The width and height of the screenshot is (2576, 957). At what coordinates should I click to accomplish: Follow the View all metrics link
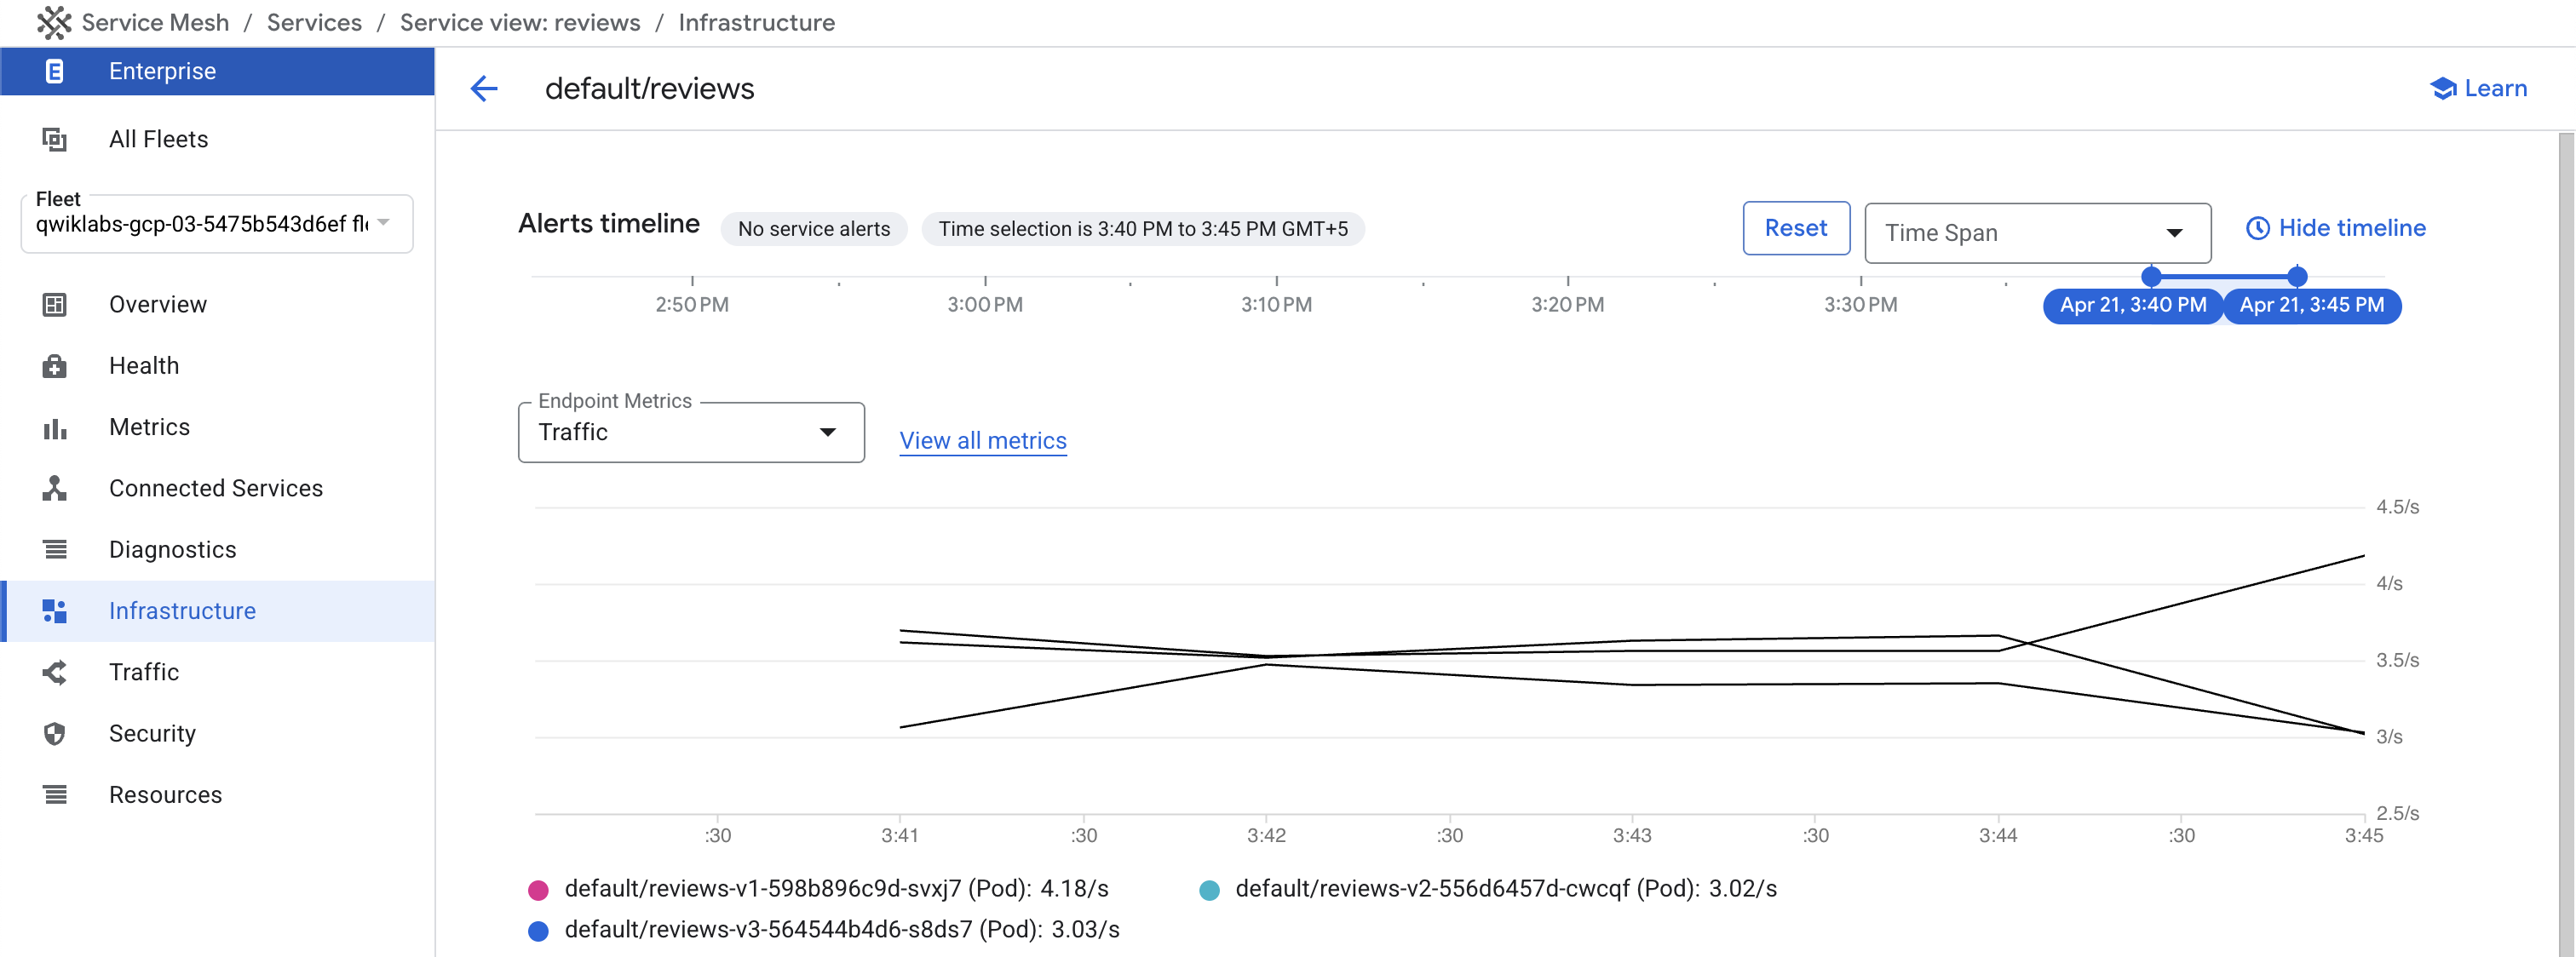pyautogui.click(x=982, y=441)
